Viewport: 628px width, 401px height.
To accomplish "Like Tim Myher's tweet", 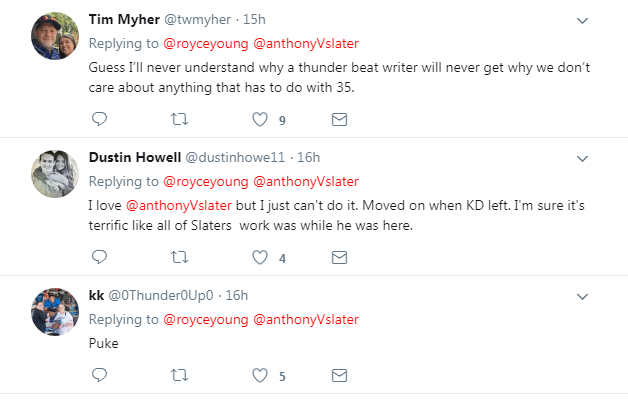I will click(x=260, y=120).
